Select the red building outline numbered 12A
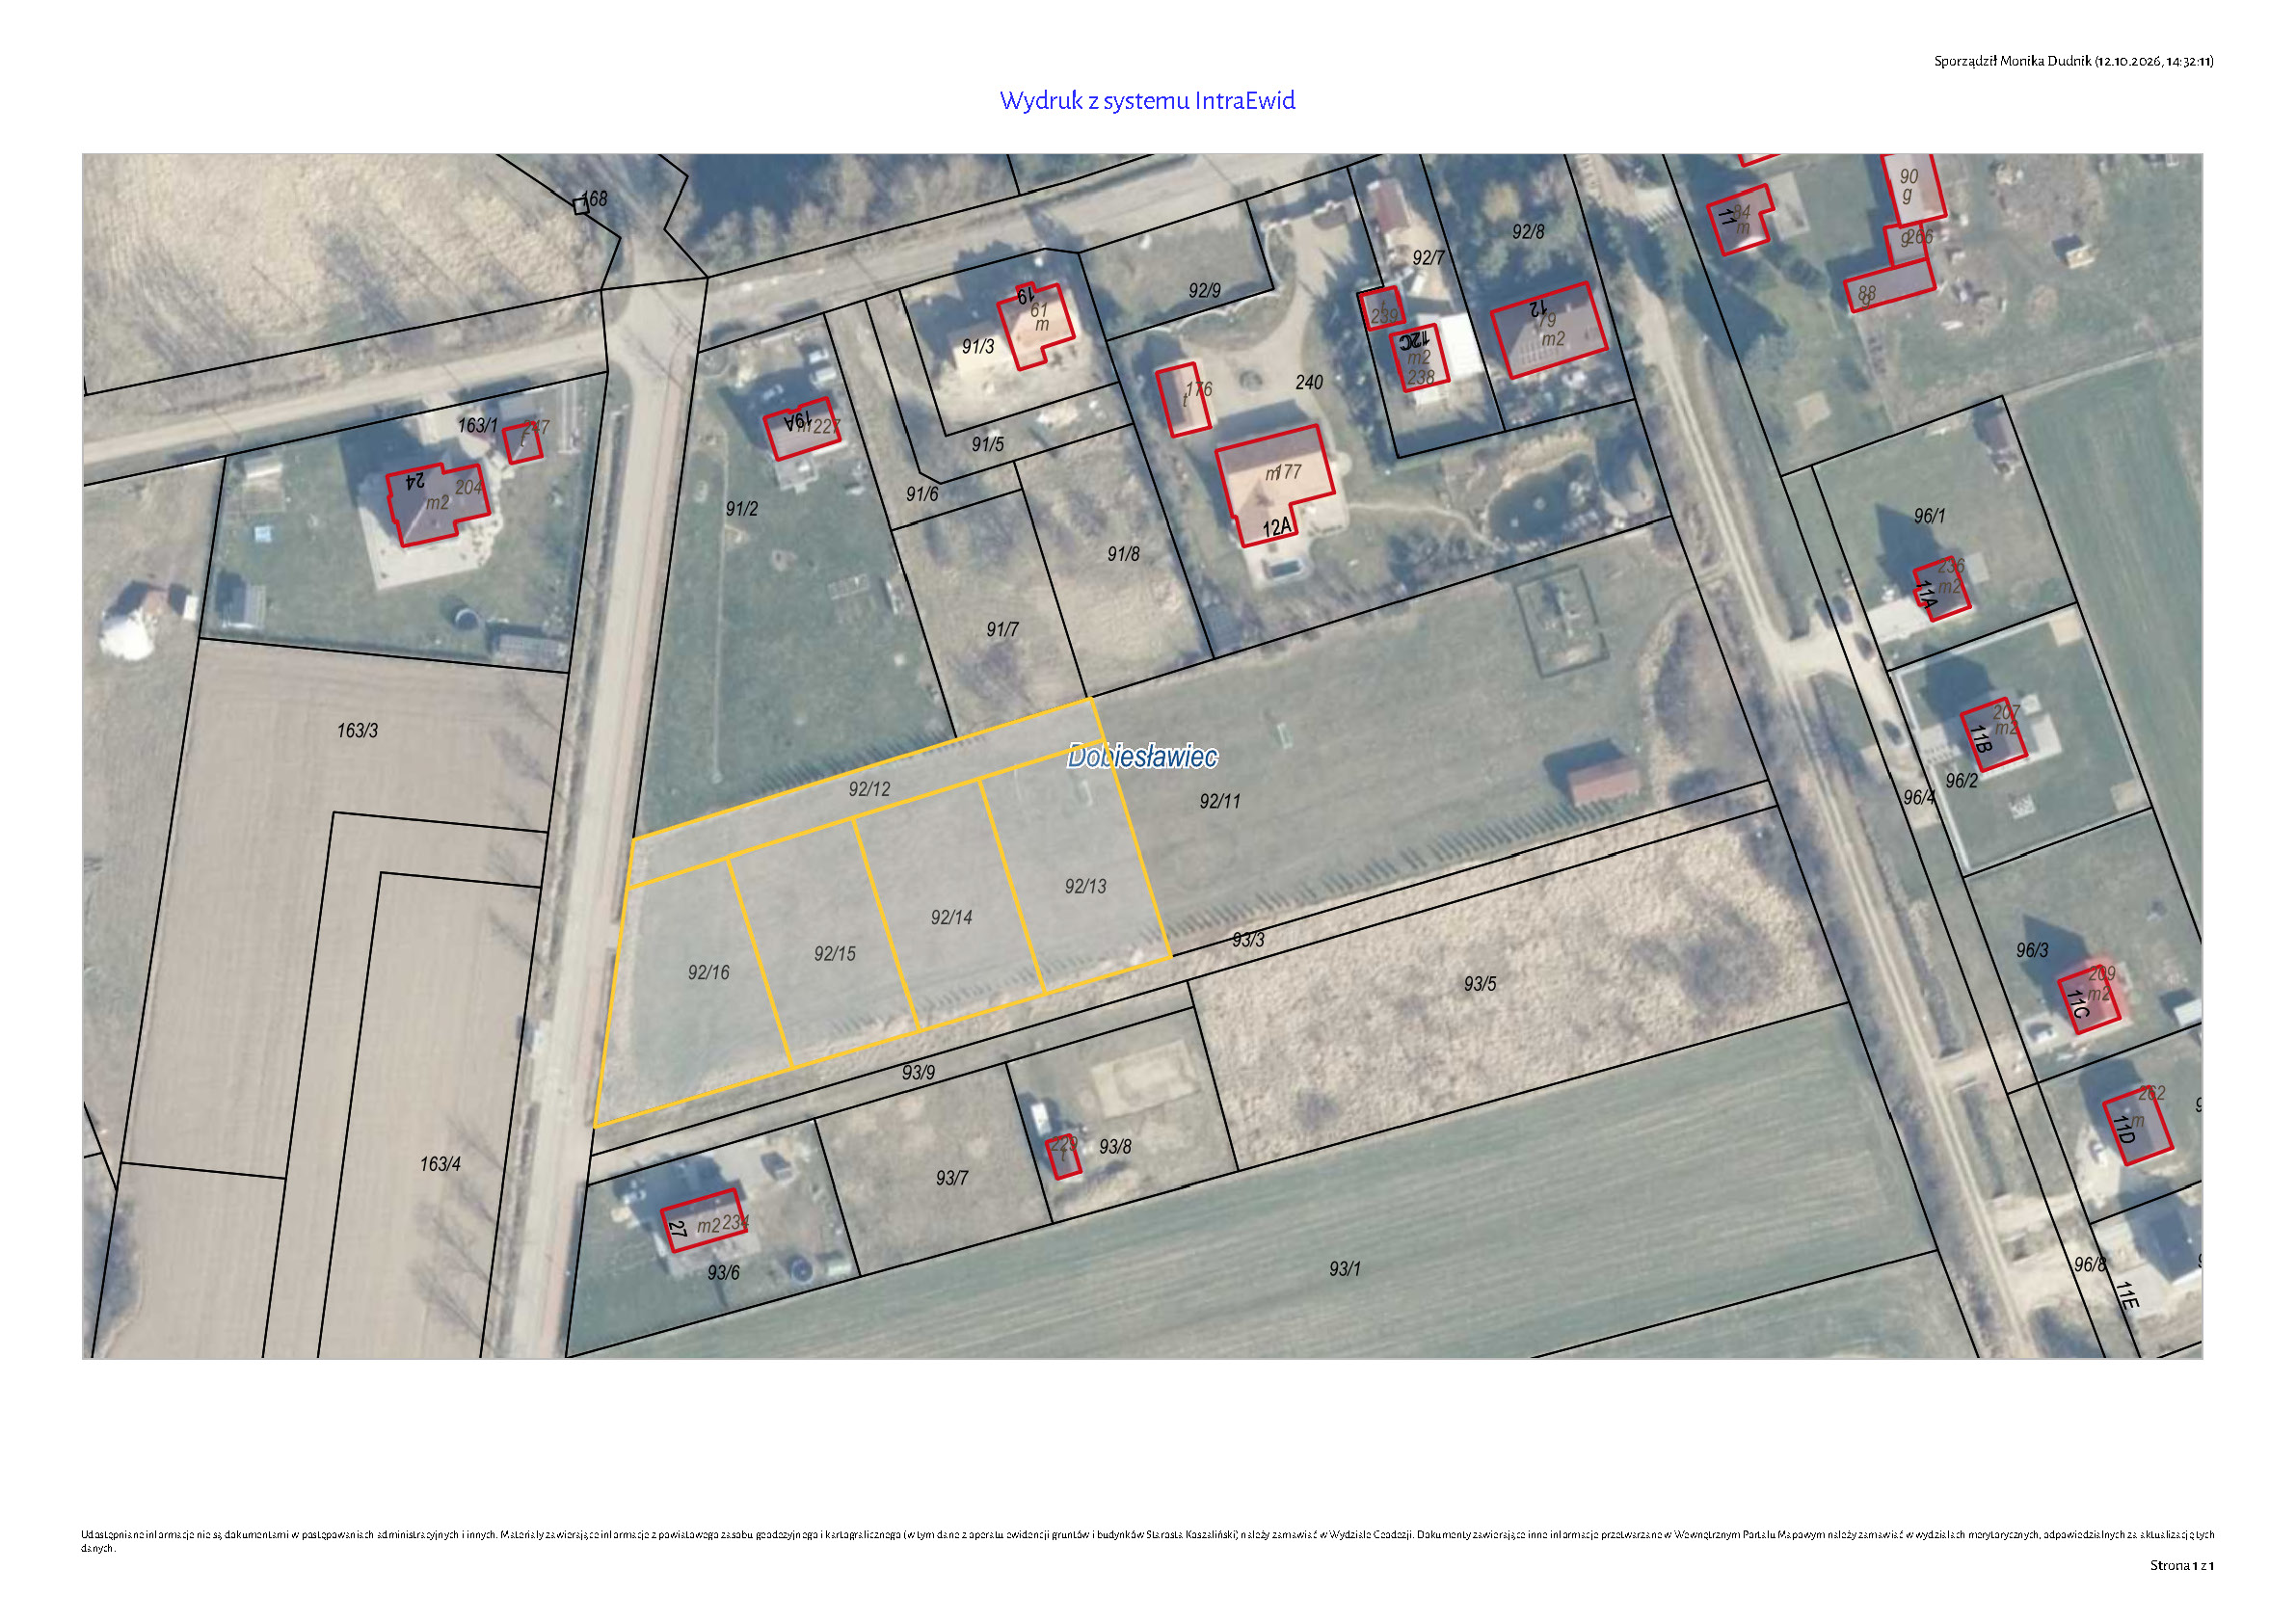 [1275, 485]
